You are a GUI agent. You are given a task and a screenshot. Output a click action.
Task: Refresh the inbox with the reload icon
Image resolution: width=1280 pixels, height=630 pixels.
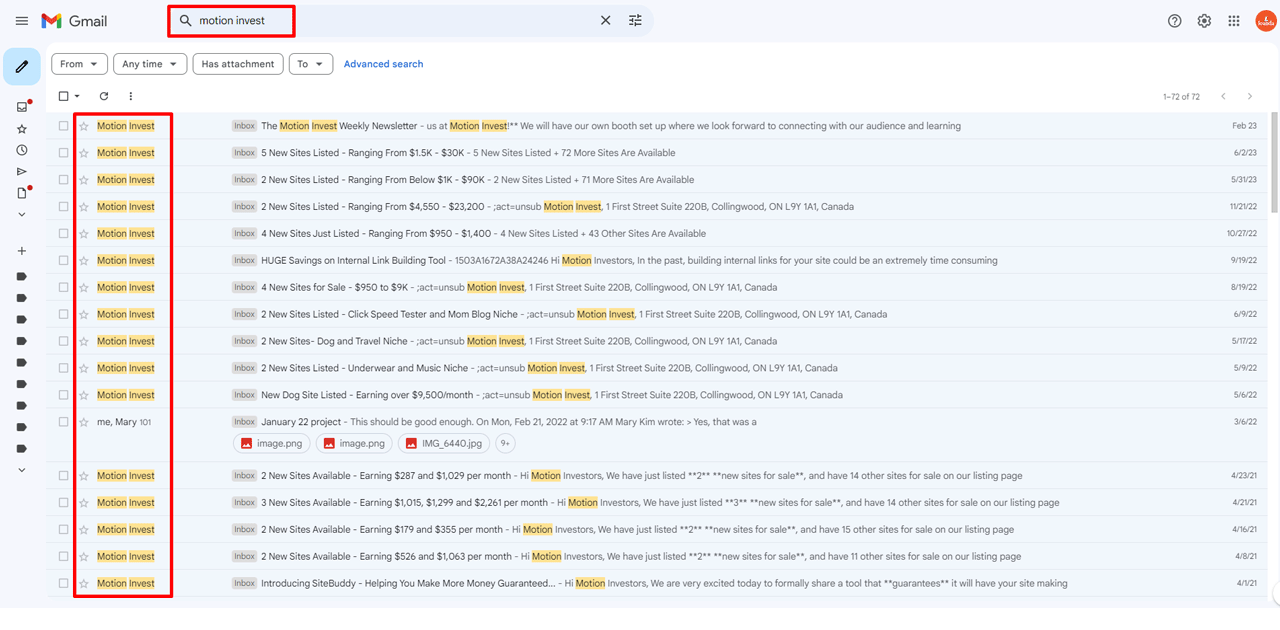(x=104, y=95)
